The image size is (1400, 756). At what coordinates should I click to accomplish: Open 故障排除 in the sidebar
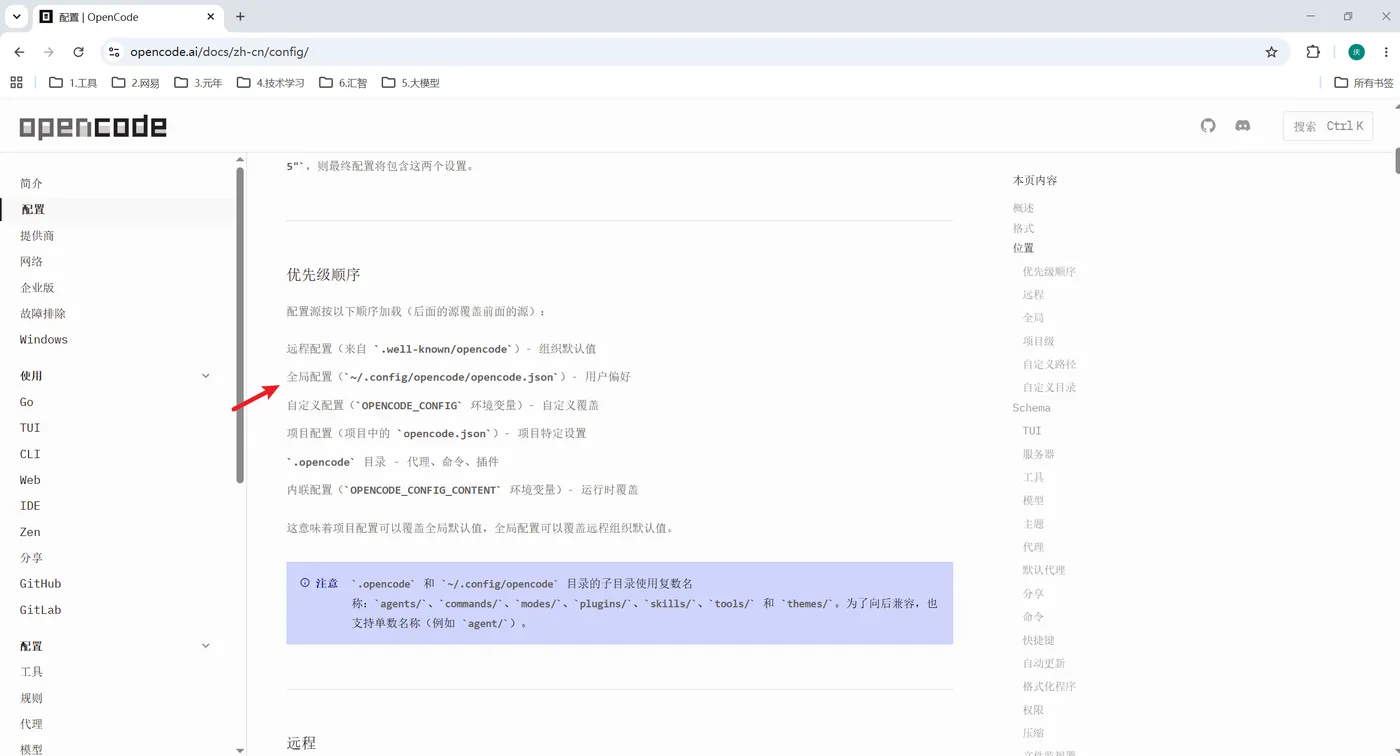[x=43, y=314]
